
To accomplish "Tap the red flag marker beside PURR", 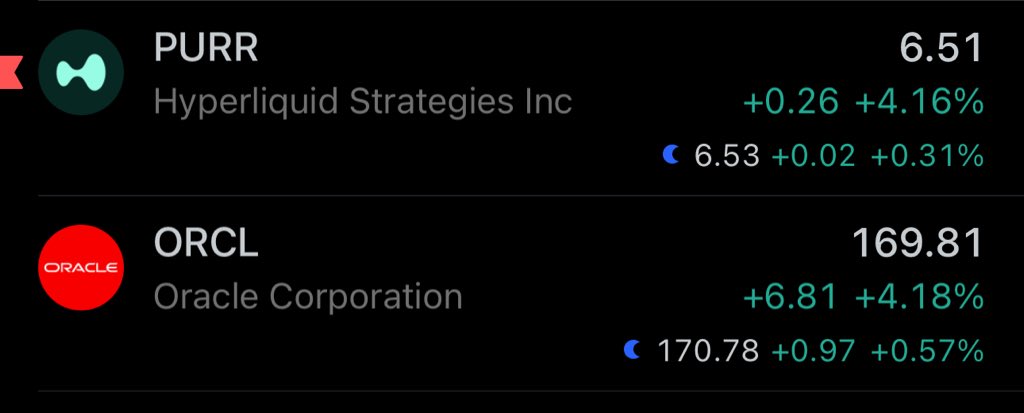I will point(10,72).
